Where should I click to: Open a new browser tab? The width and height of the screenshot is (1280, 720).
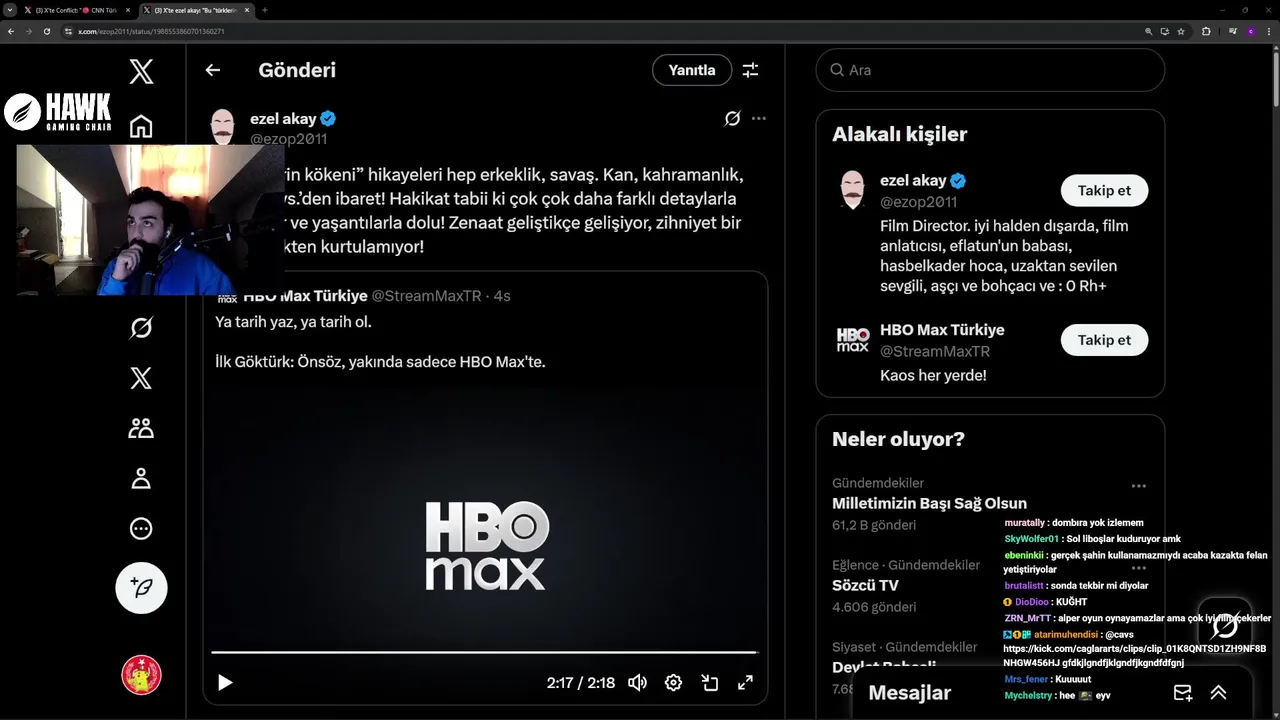pyautogui.click(x=265, y=10)
